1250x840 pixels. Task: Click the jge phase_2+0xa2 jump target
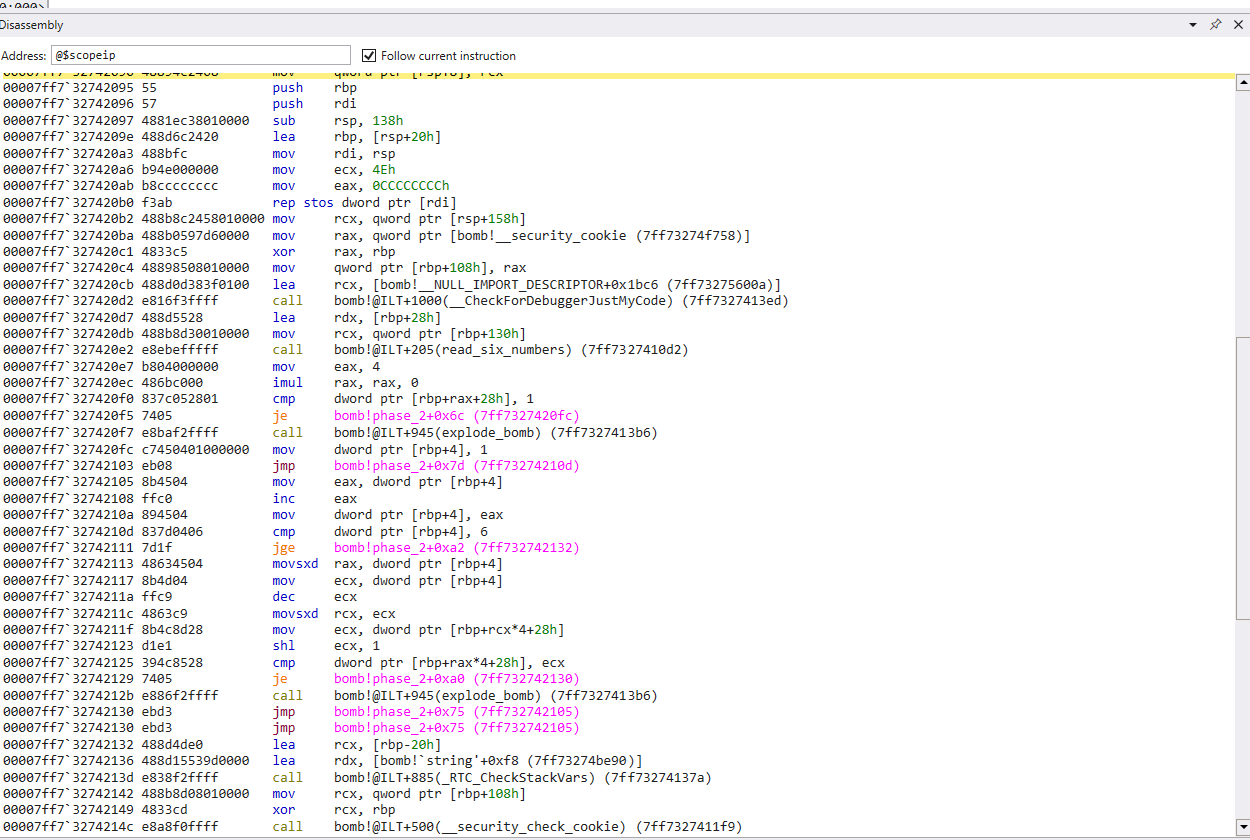coord(456,548)
